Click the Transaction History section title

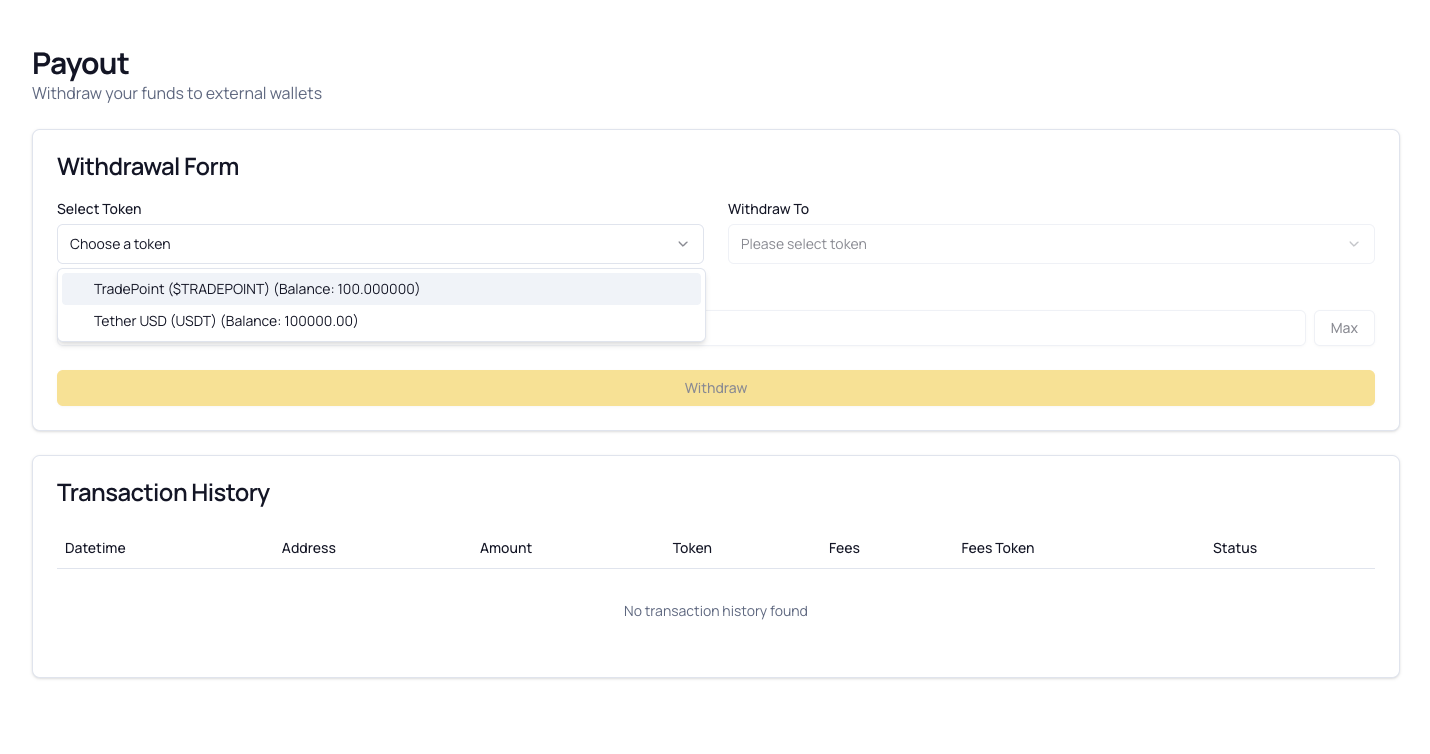163,492
